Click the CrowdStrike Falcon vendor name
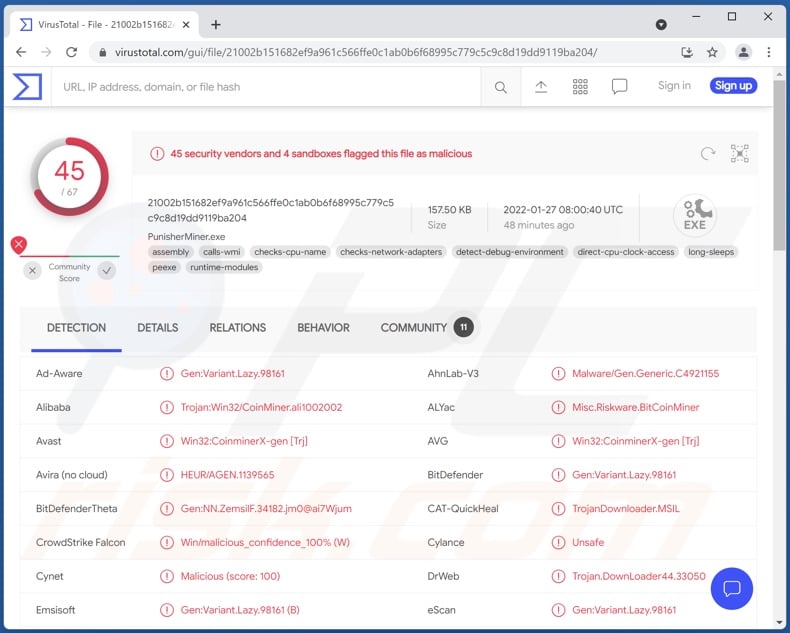Image resolution: width=790 pixels, height=633 pixels. (81, 542)
